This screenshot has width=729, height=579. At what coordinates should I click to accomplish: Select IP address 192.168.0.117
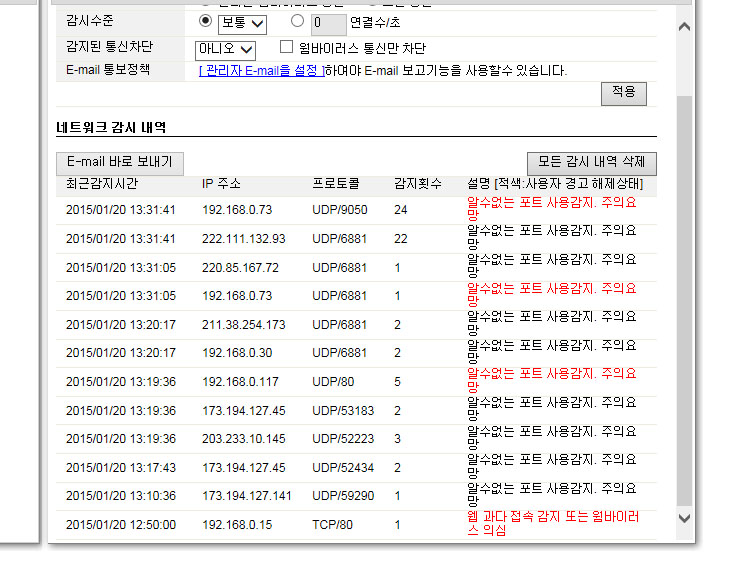(x=240, y=382)
